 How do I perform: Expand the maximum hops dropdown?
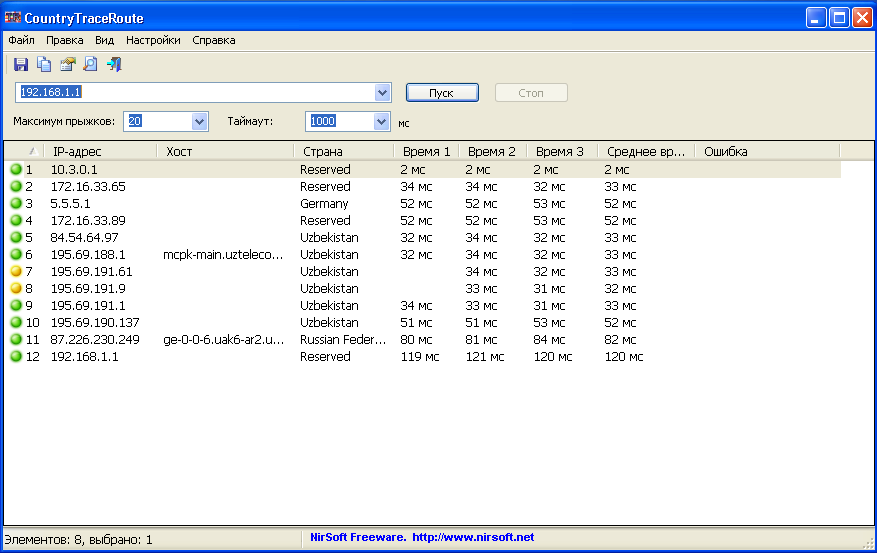coord(199,122)
